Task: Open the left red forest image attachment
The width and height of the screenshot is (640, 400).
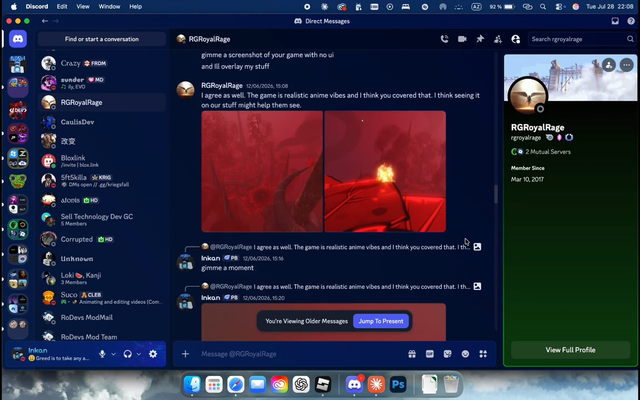Action: point(262,171)
